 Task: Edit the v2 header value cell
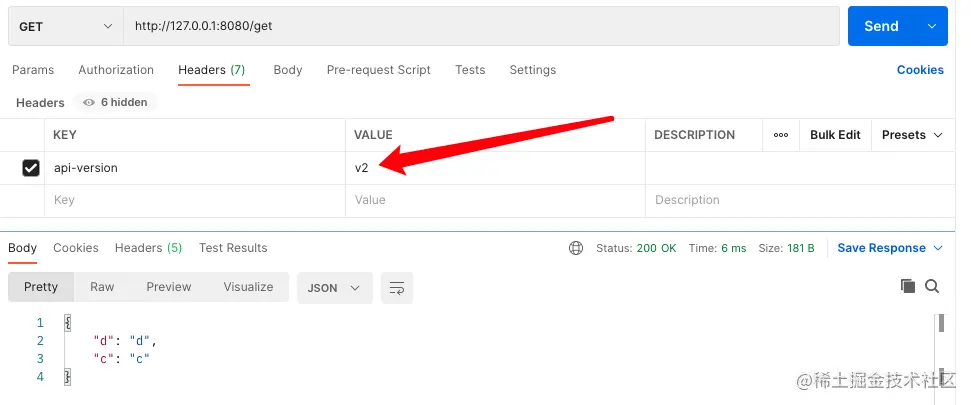coord(495,168)
